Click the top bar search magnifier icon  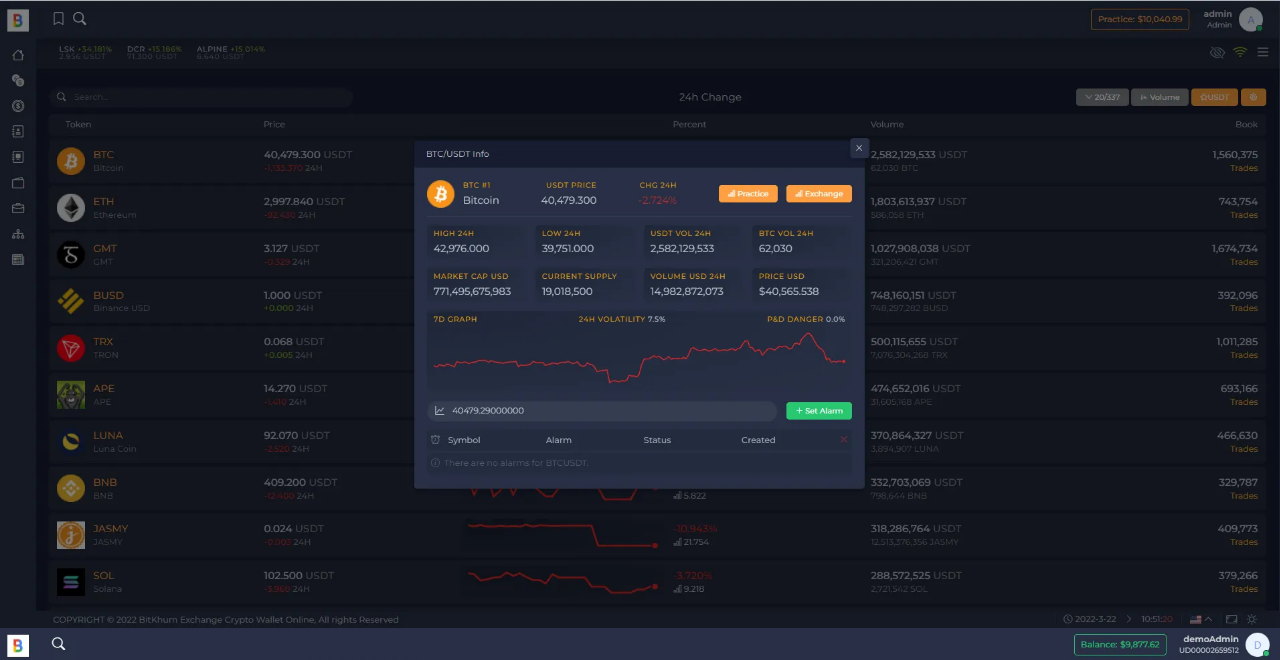point(80,18)
